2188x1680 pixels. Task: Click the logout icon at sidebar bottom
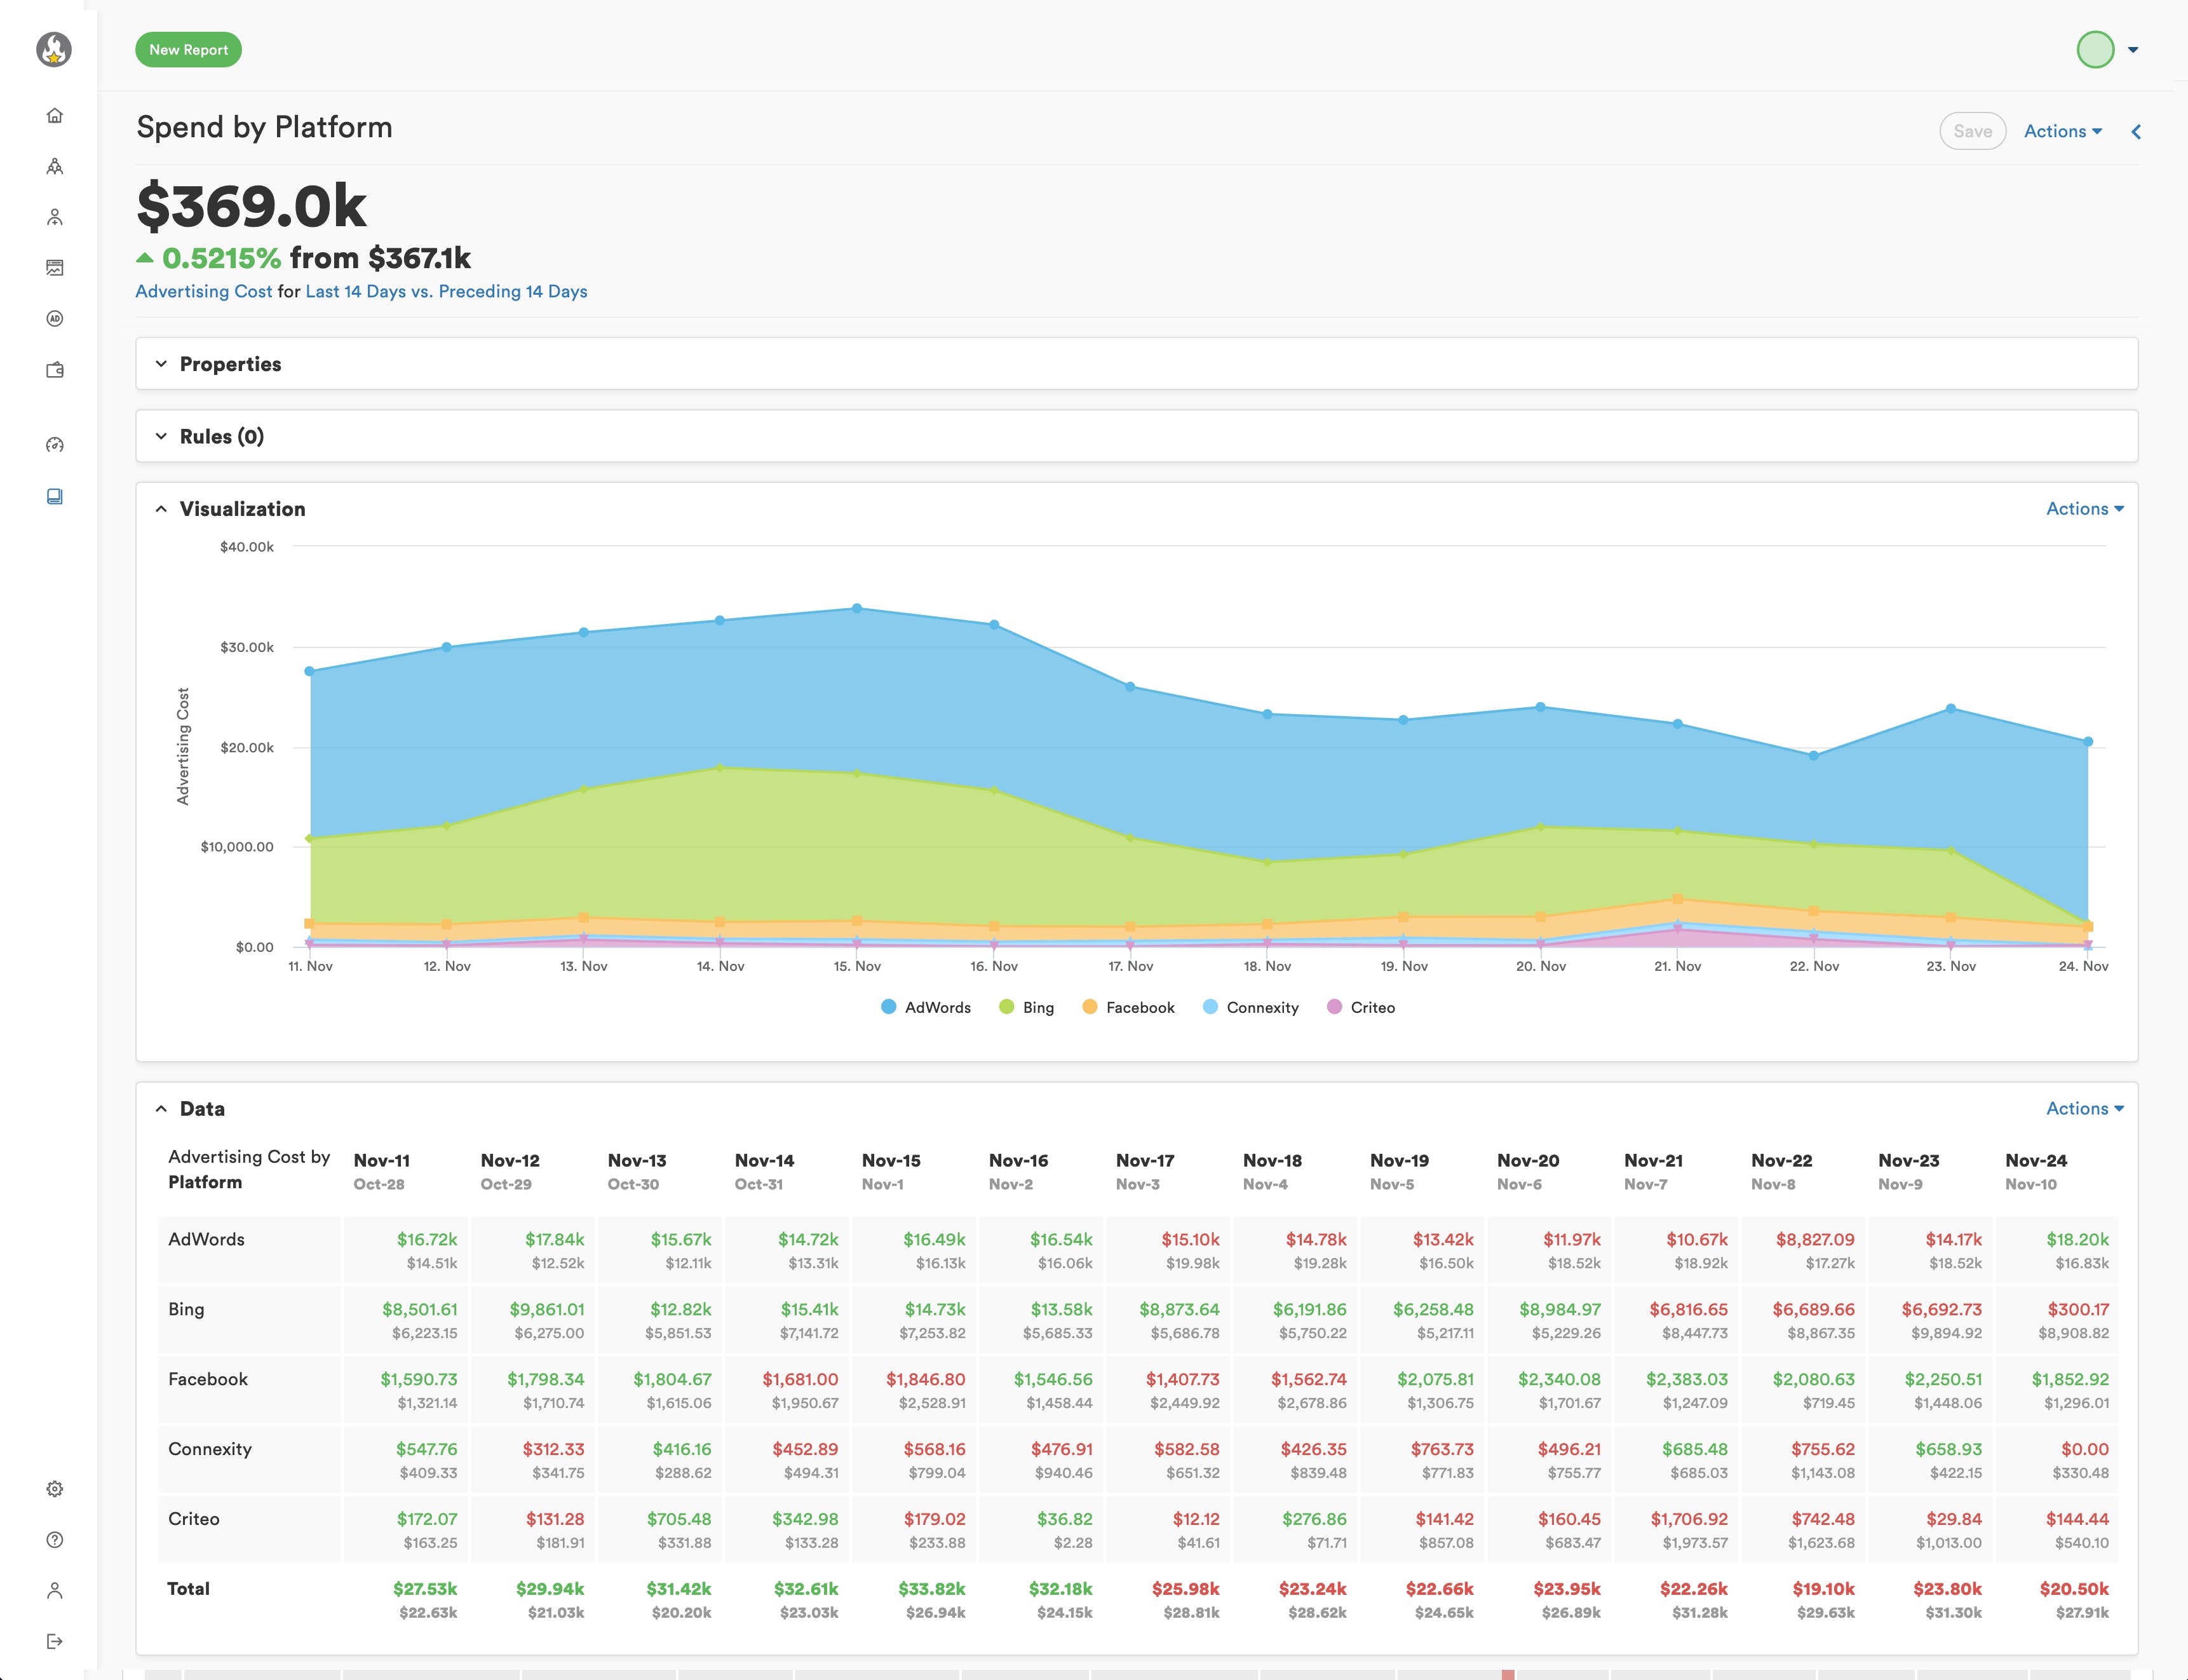55,1641
